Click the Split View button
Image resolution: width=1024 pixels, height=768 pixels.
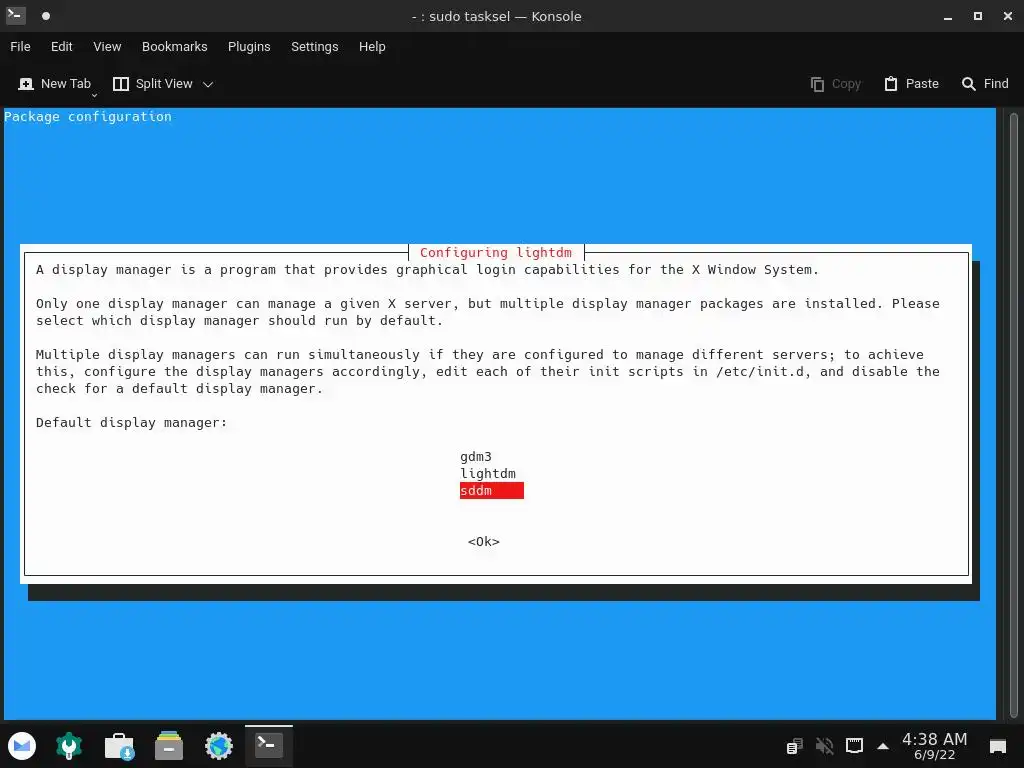point(153,84)
